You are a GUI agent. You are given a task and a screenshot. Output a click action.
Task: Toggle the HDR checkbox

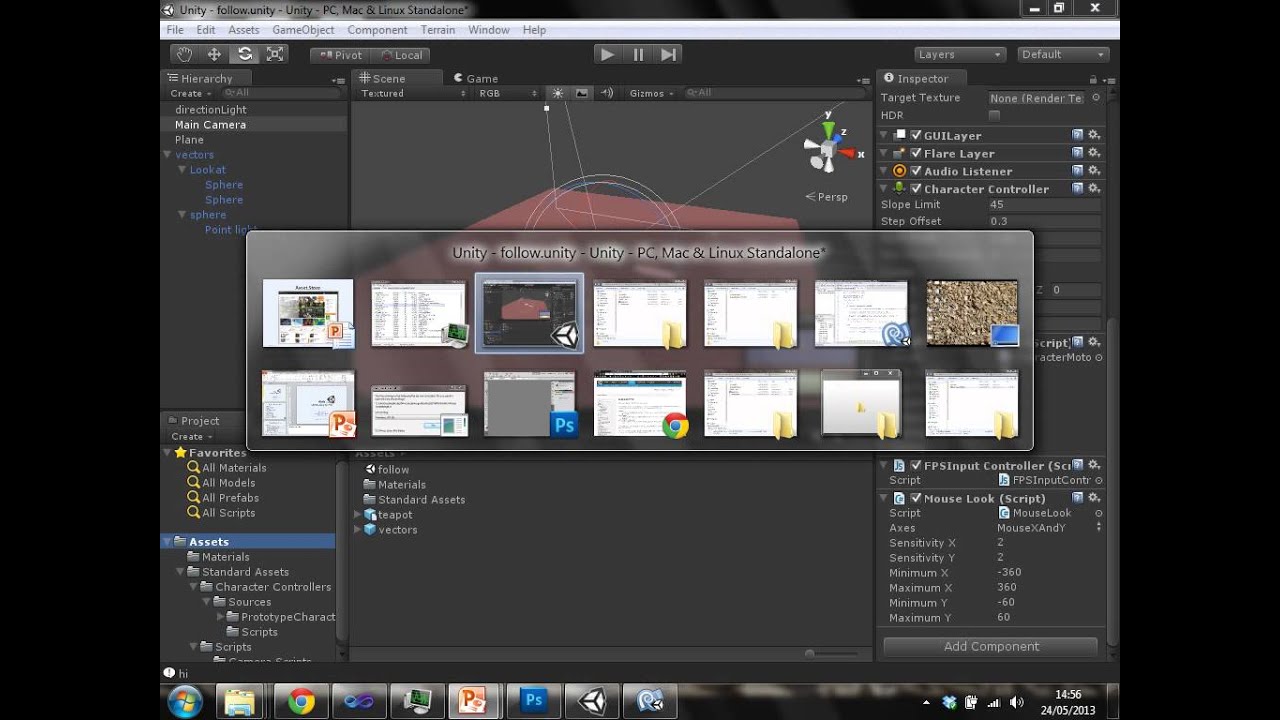point(994,115)
